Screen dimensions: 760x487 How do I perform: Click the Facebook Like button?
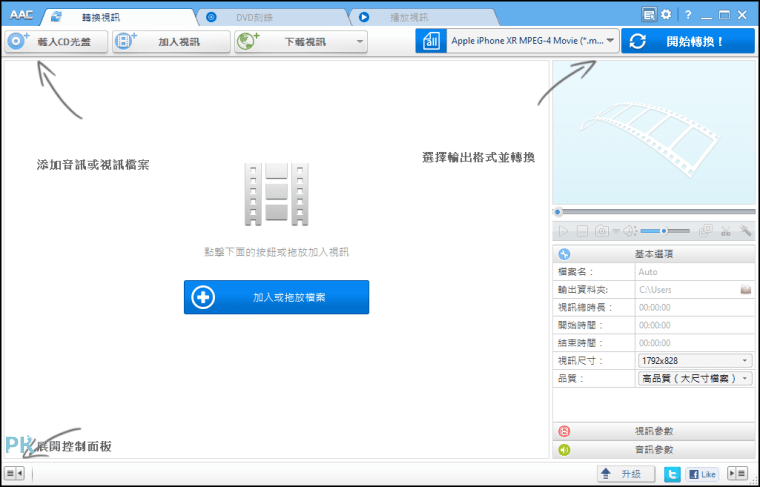(702, 474)
